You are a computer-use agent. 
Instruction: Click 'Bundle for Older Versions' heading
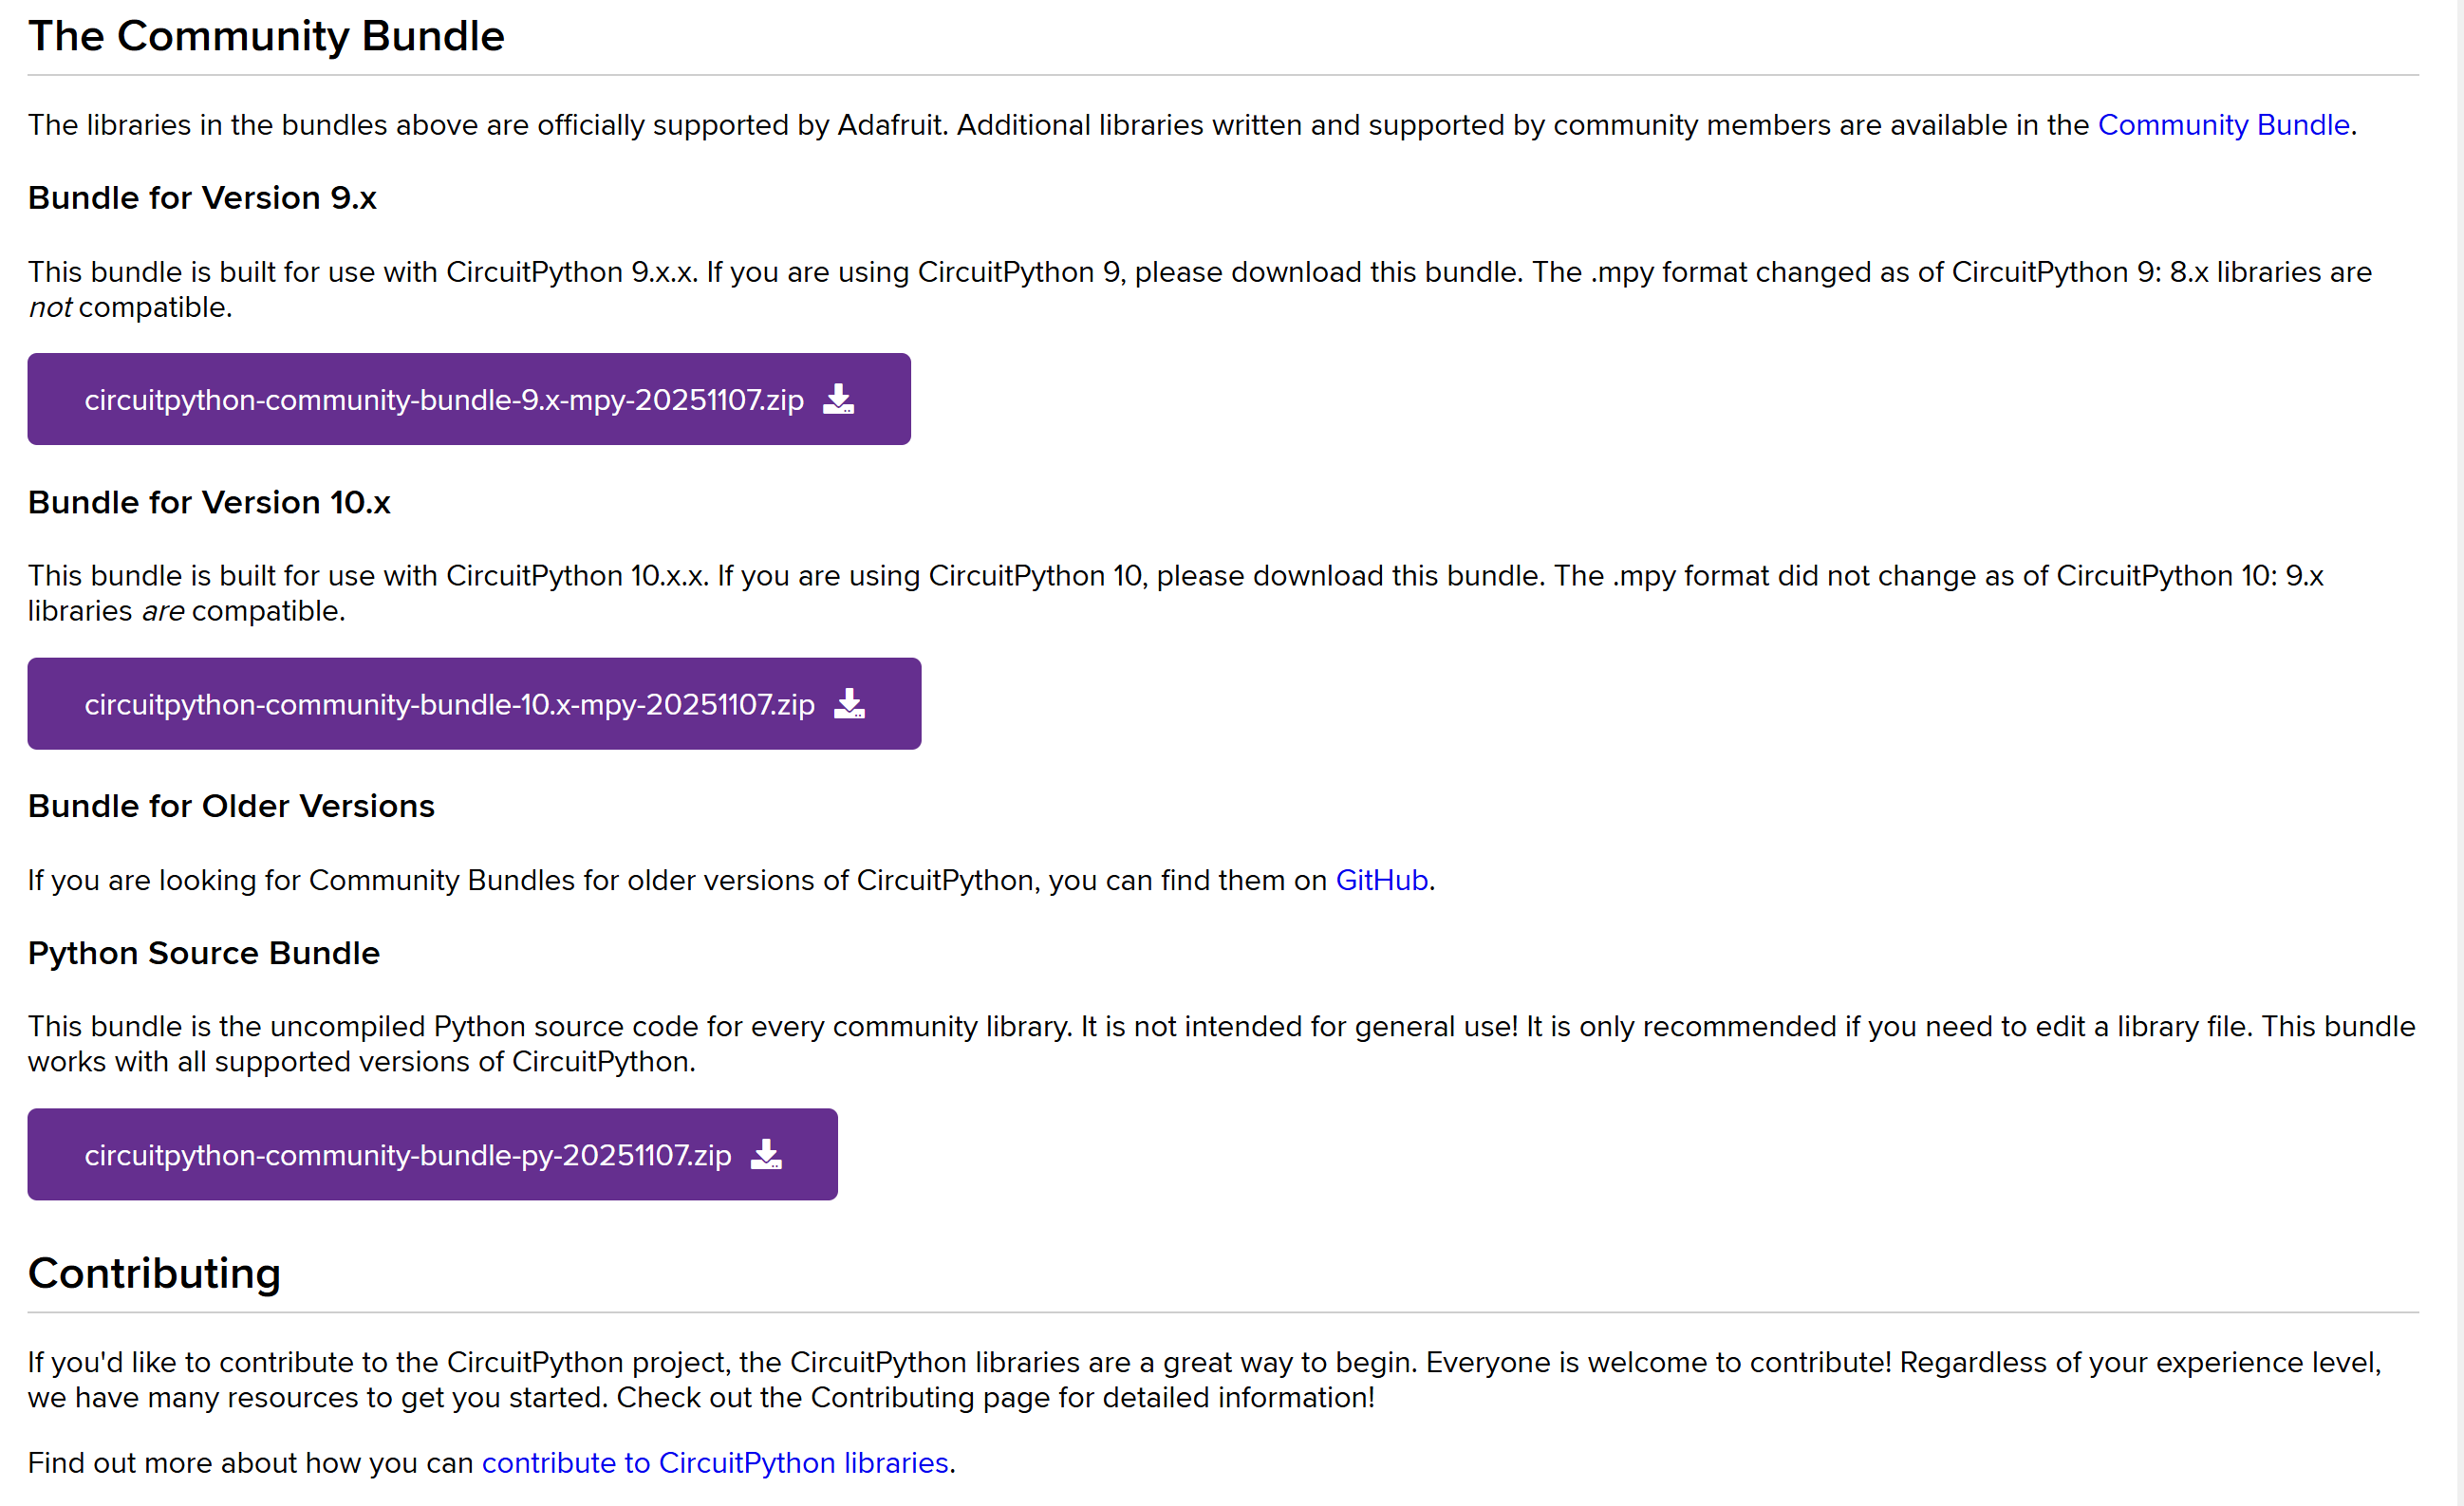[231, 806]
